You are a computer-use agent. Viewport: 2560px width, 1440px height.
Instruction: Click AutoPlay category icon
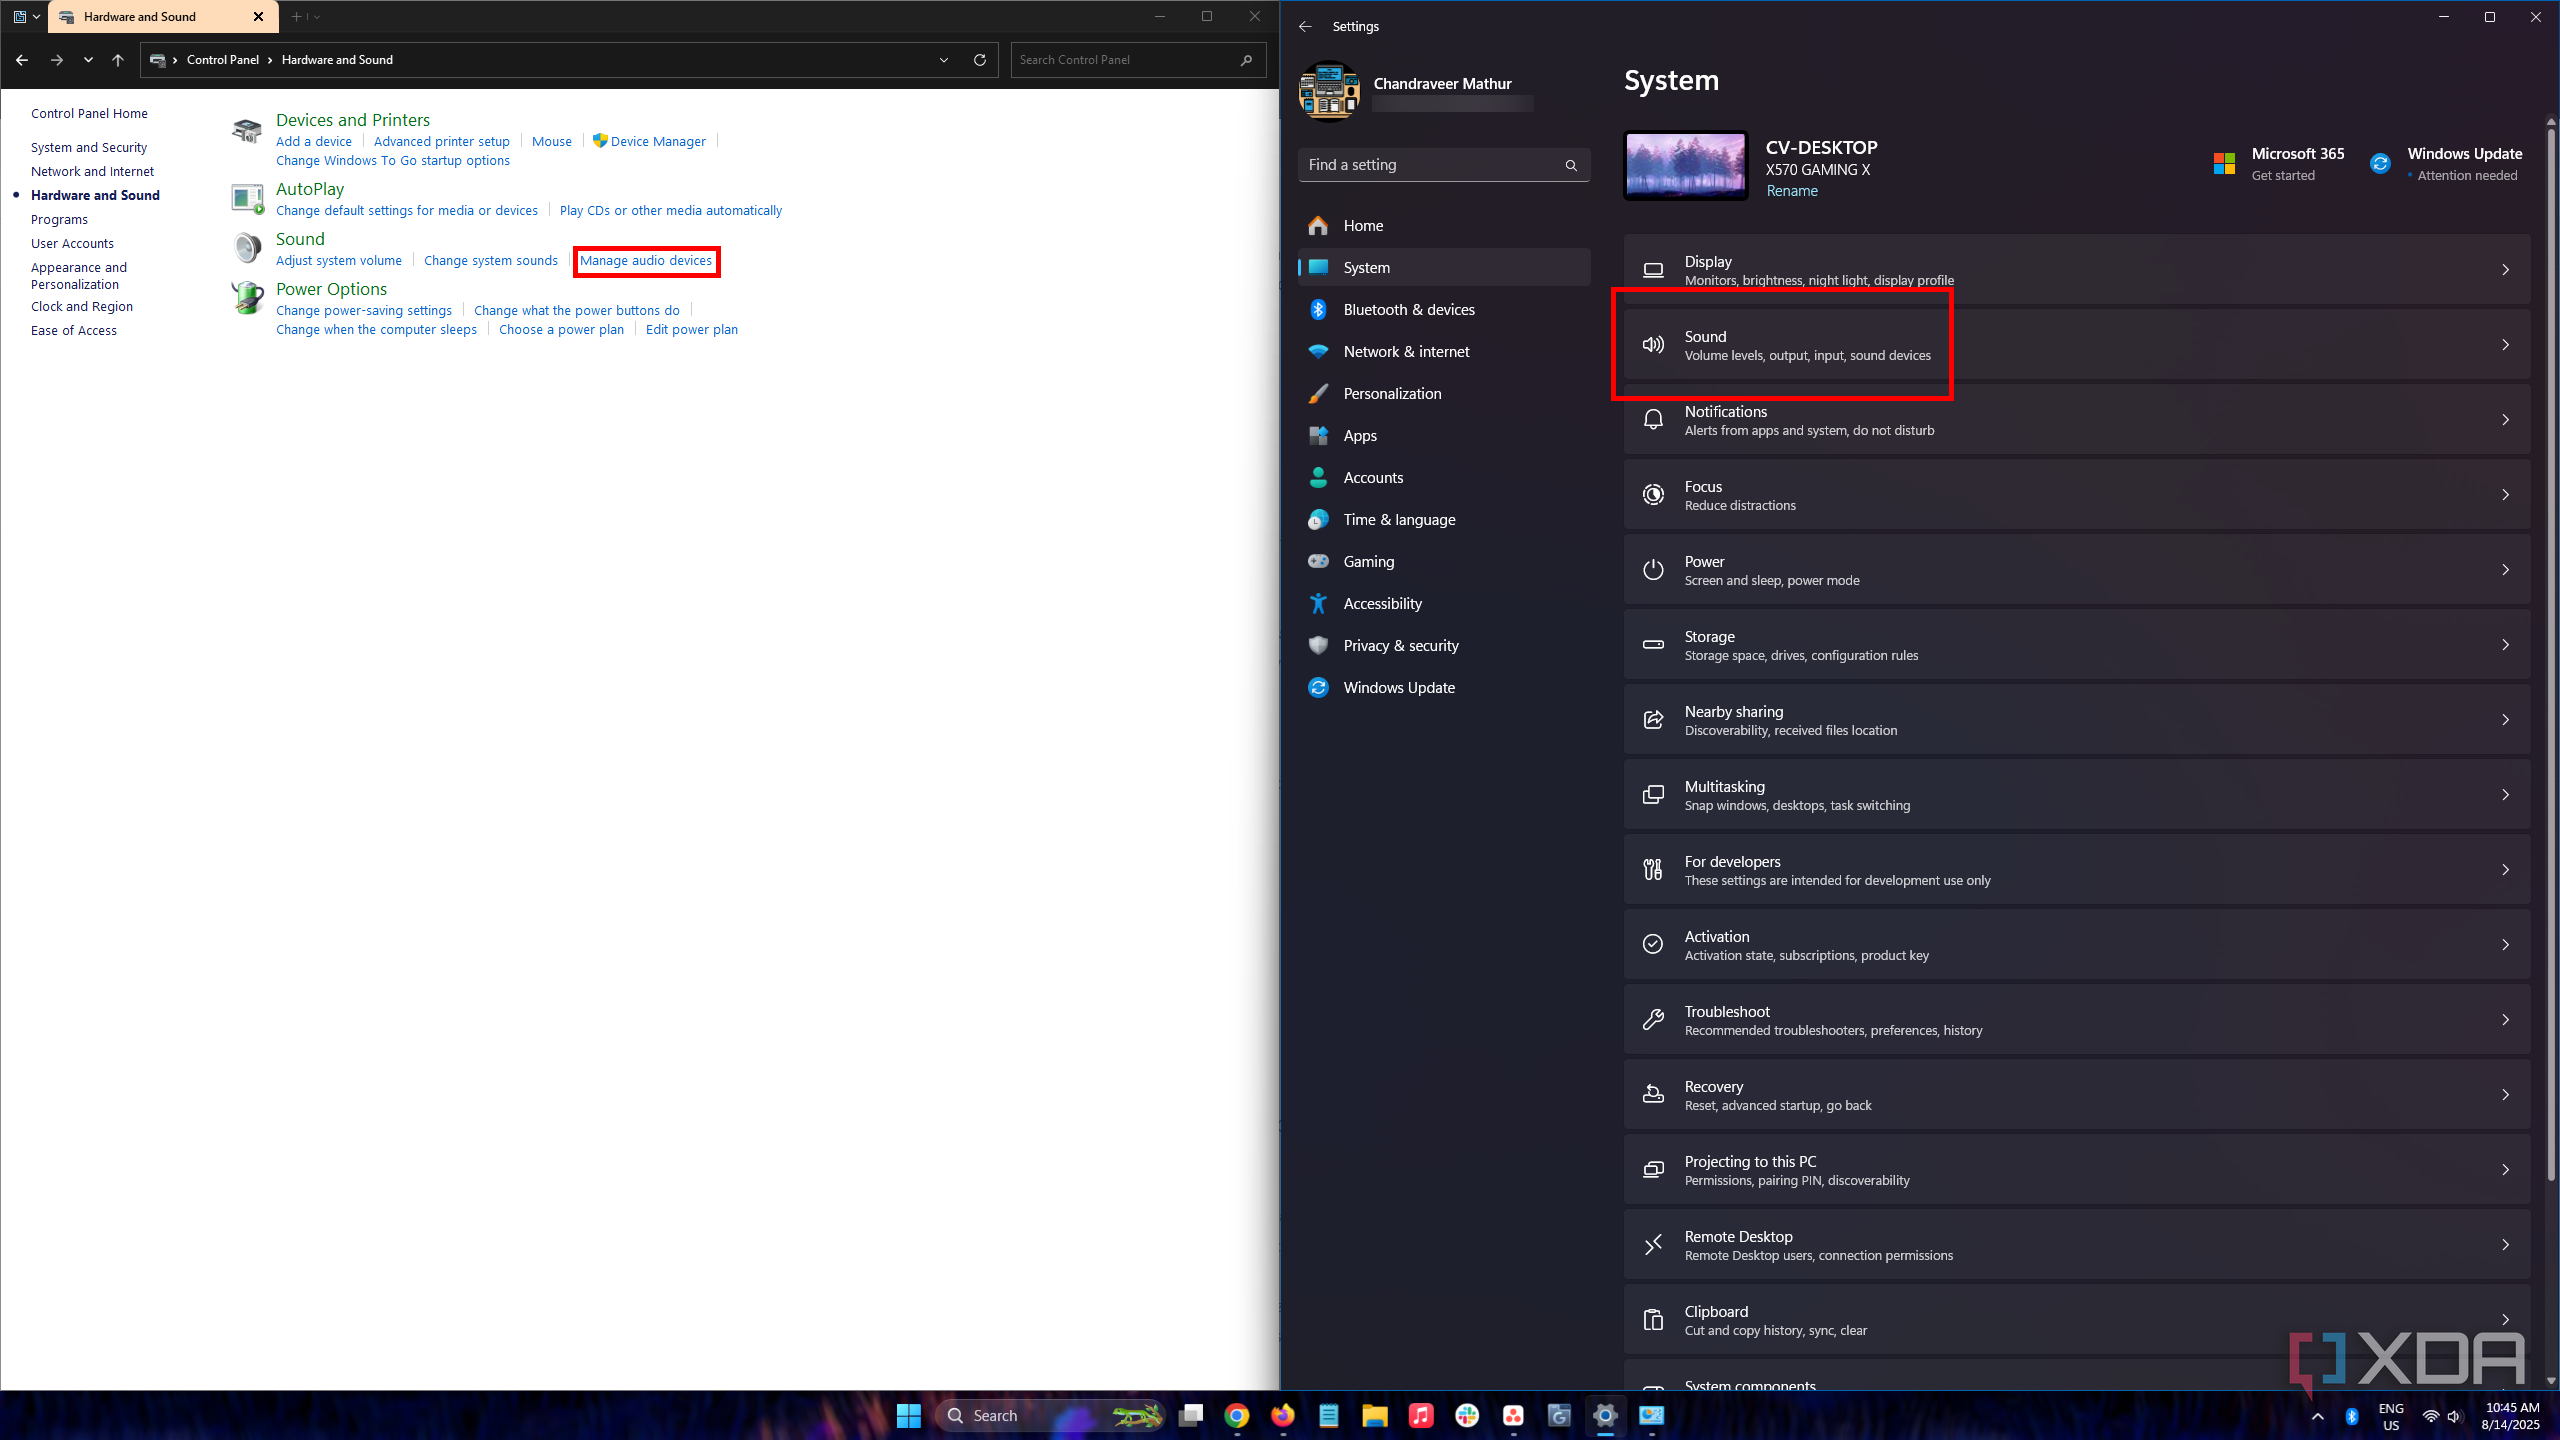[x=247, y=198]
